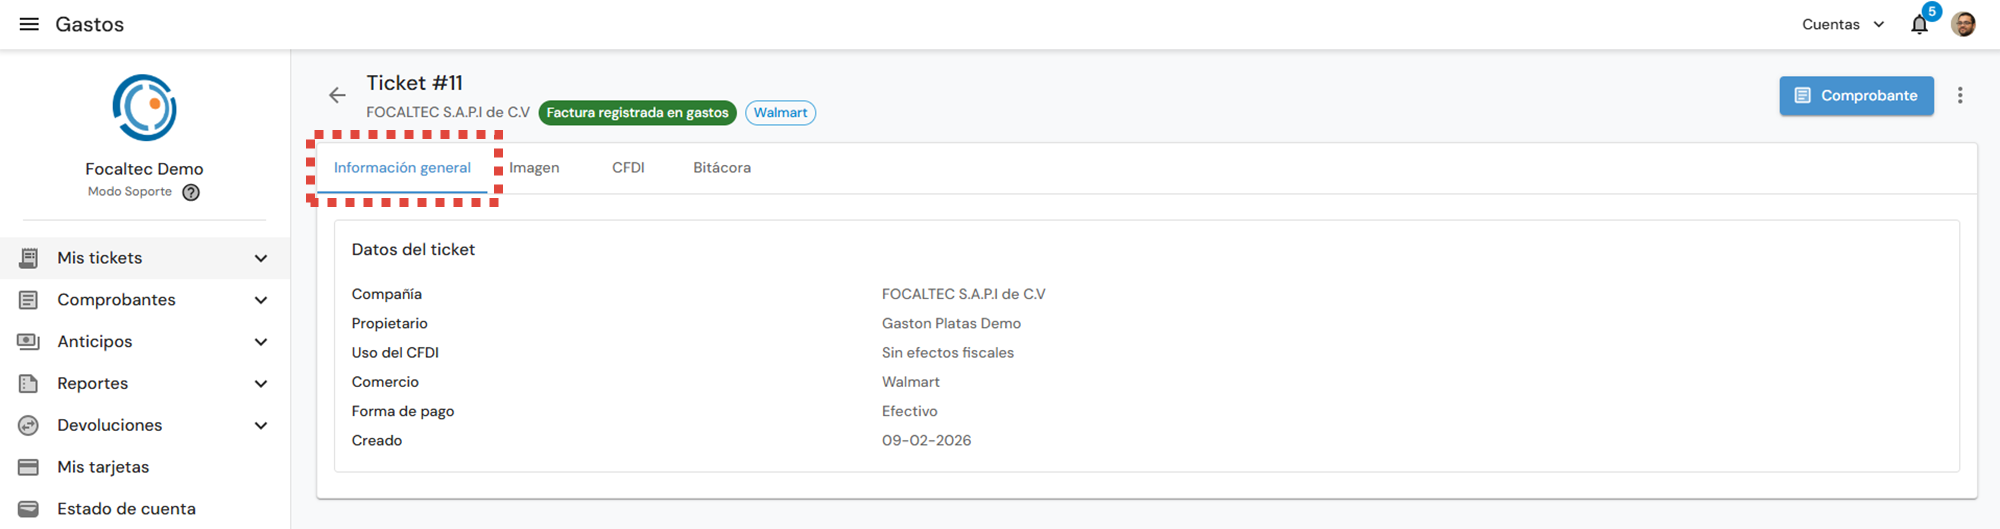Screen dimensions: 2000x529
Task: Expand the Comprobantes chevron
Action: point(261,300)
